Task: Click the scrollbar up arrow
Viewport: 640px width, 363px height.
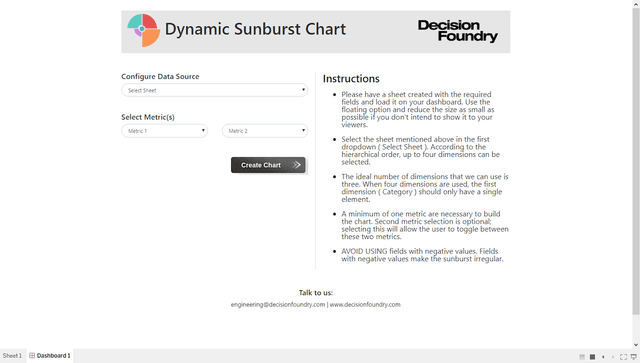Action: click(x=636, y=3)
